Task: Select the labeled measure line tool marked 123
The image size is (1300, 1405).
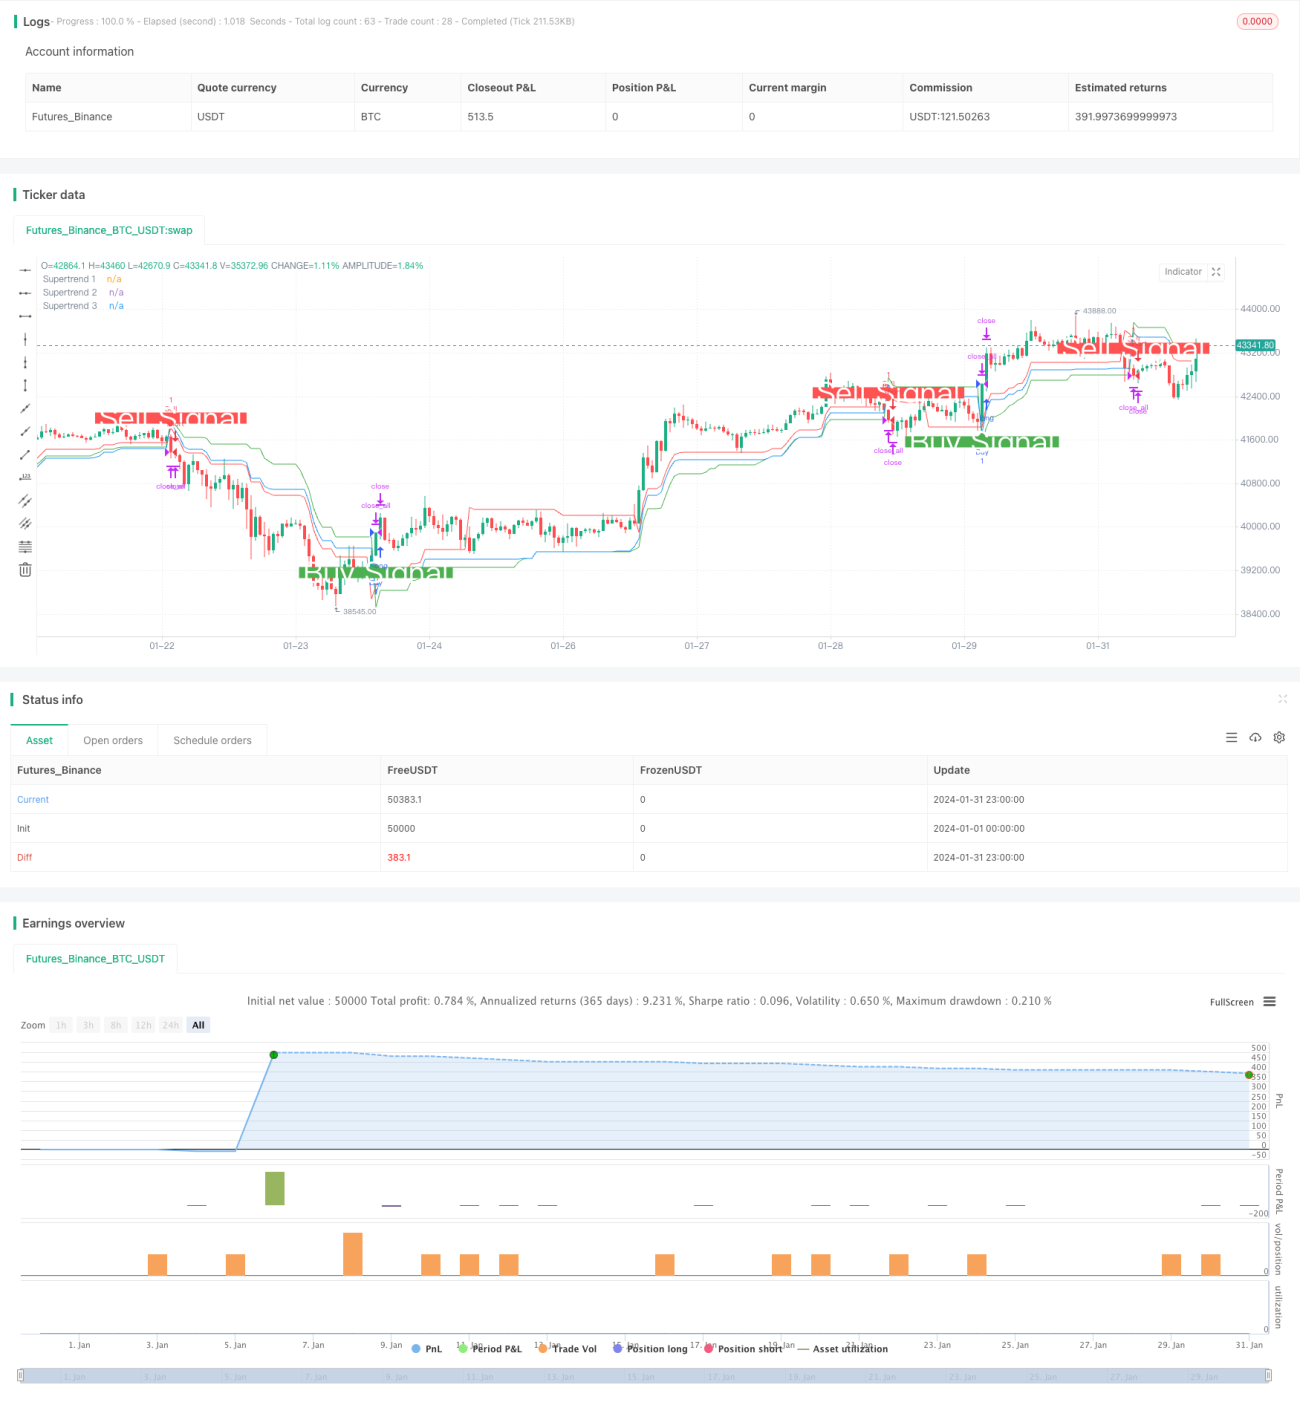Action: point(25,477)
